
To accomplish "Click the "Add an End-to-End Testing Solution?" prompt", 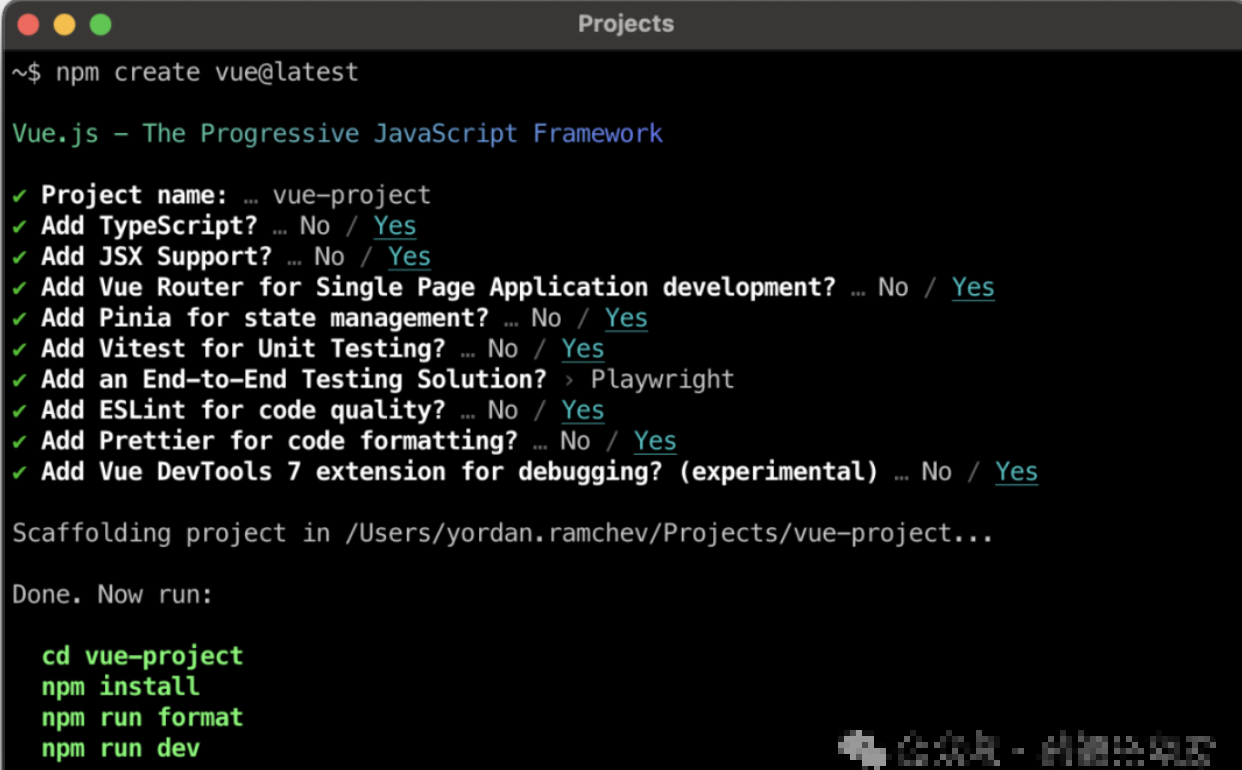I will [x=294, y=380].
